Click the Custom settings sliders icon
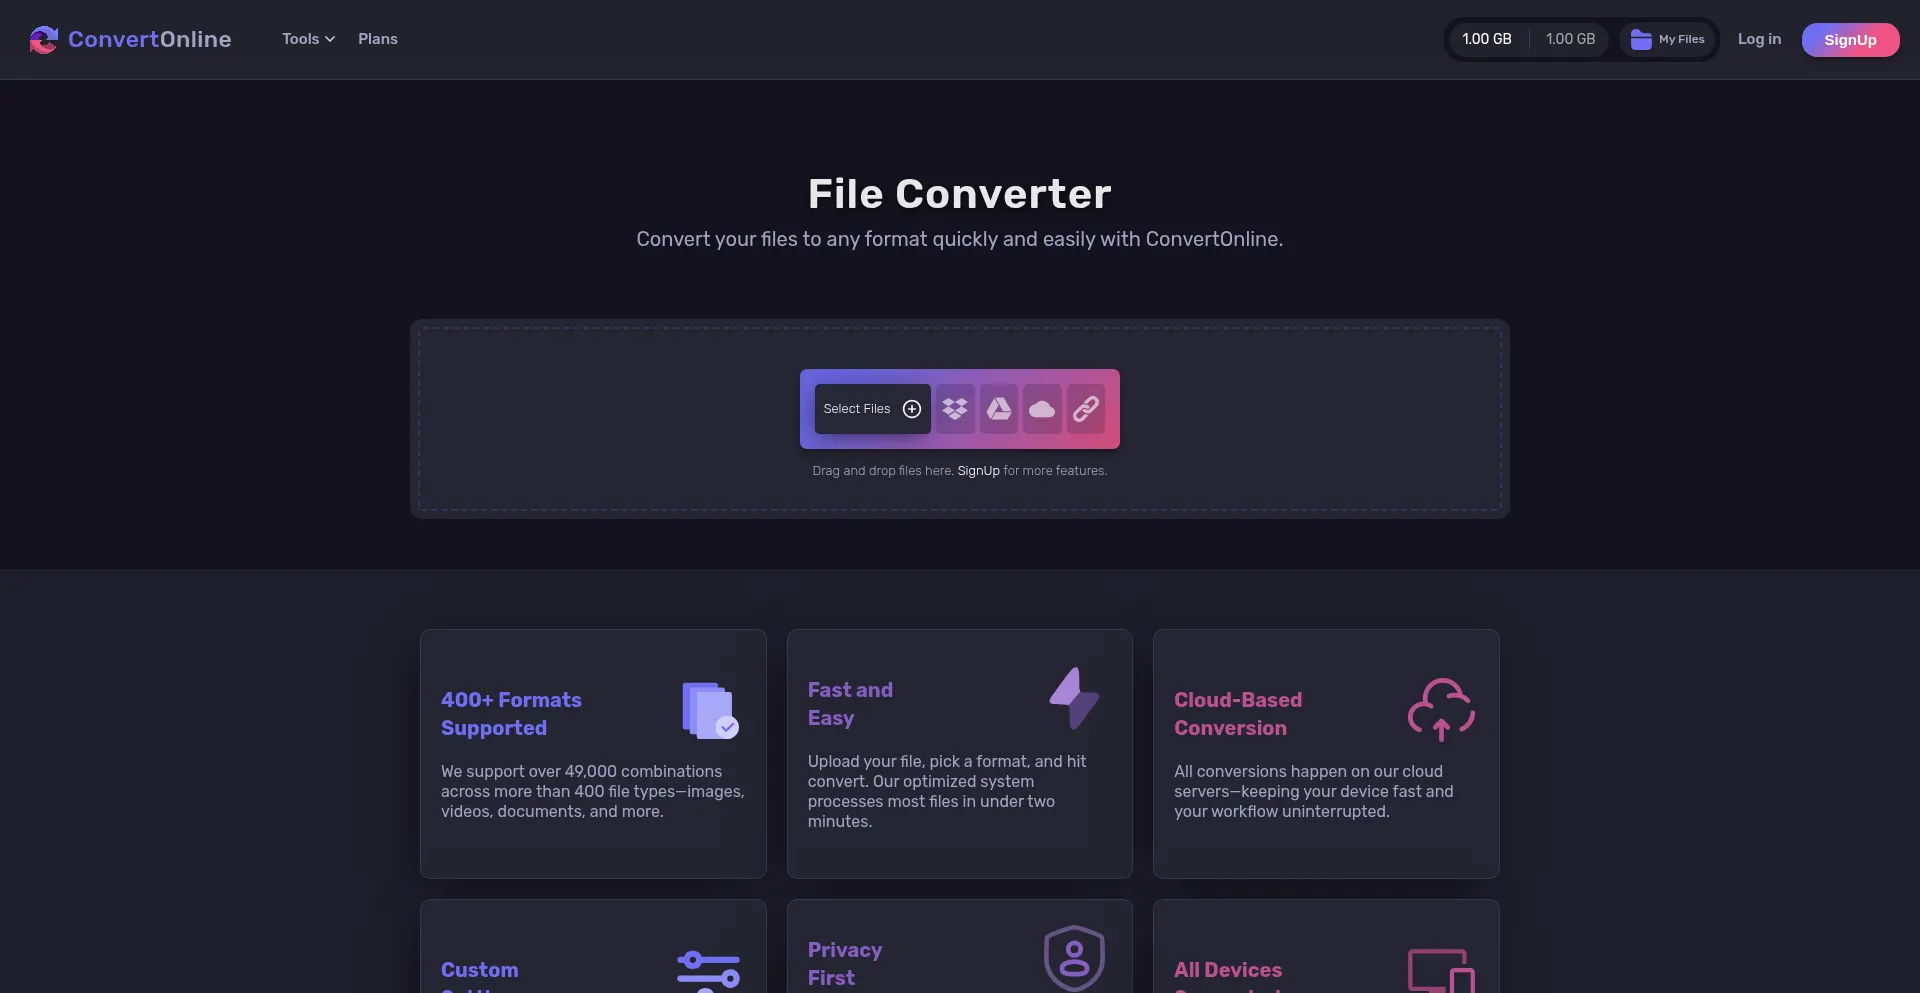 tap(708, 970)
